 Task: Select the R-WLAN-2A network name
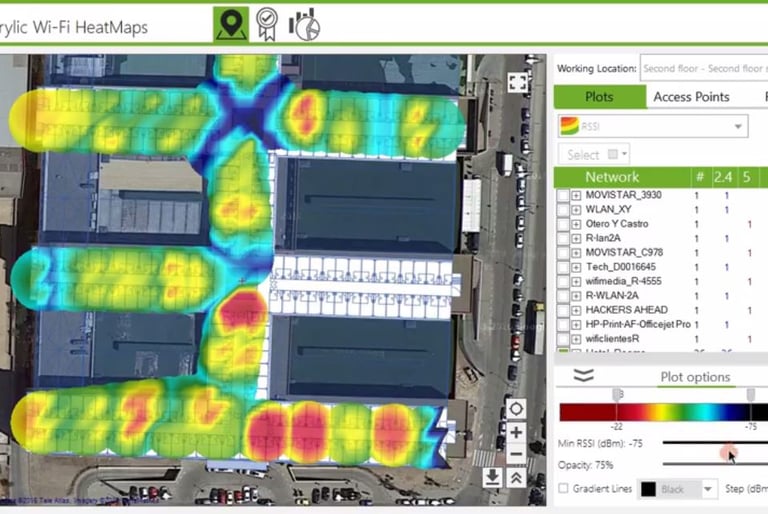click(612, 295)
